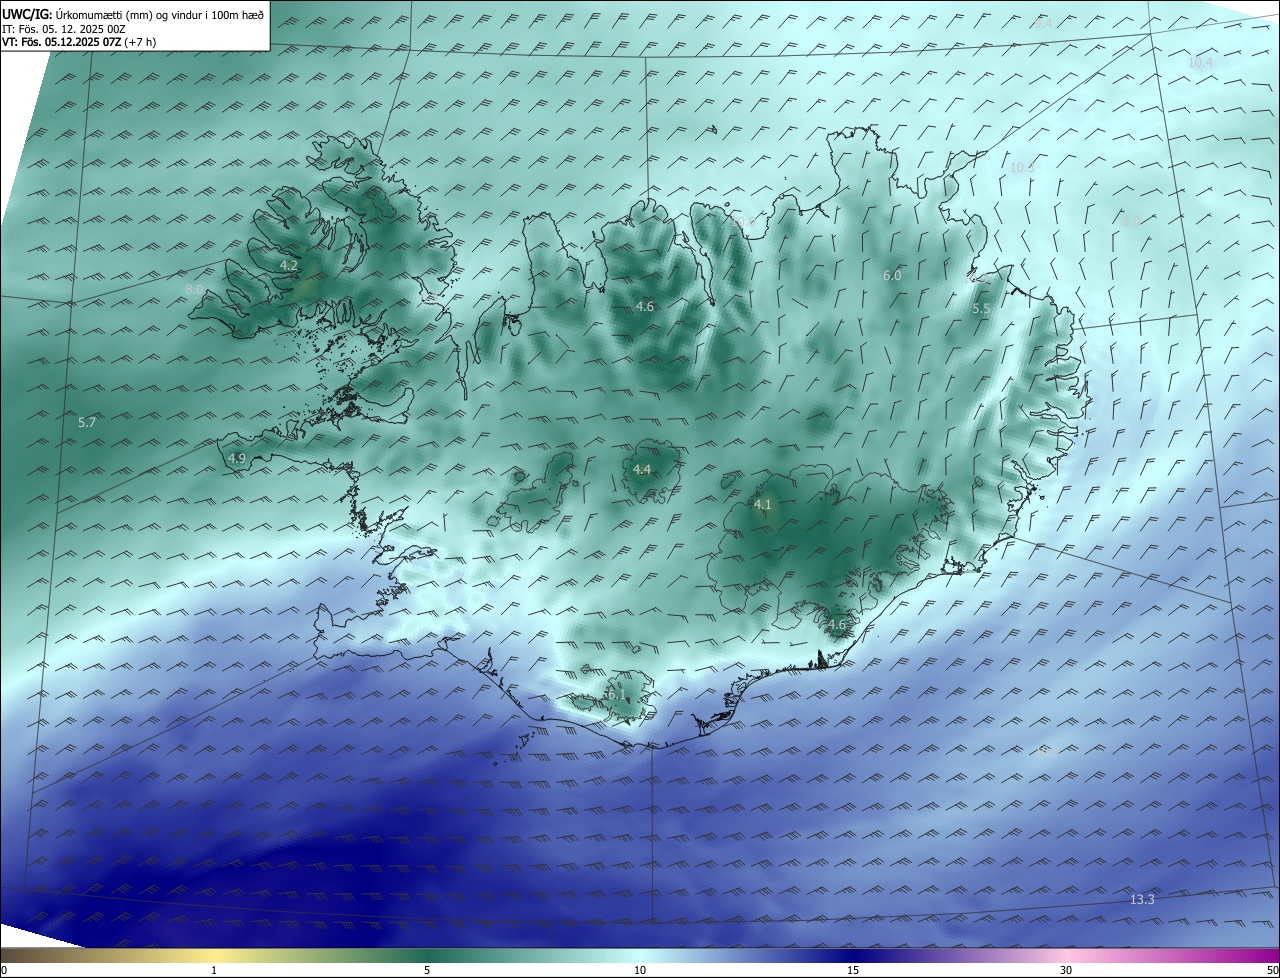Viewport: 1280px width, 978px height.
Task: Select the 4.1 value on Vatnajökull glacier
Action: pos(763,505)
